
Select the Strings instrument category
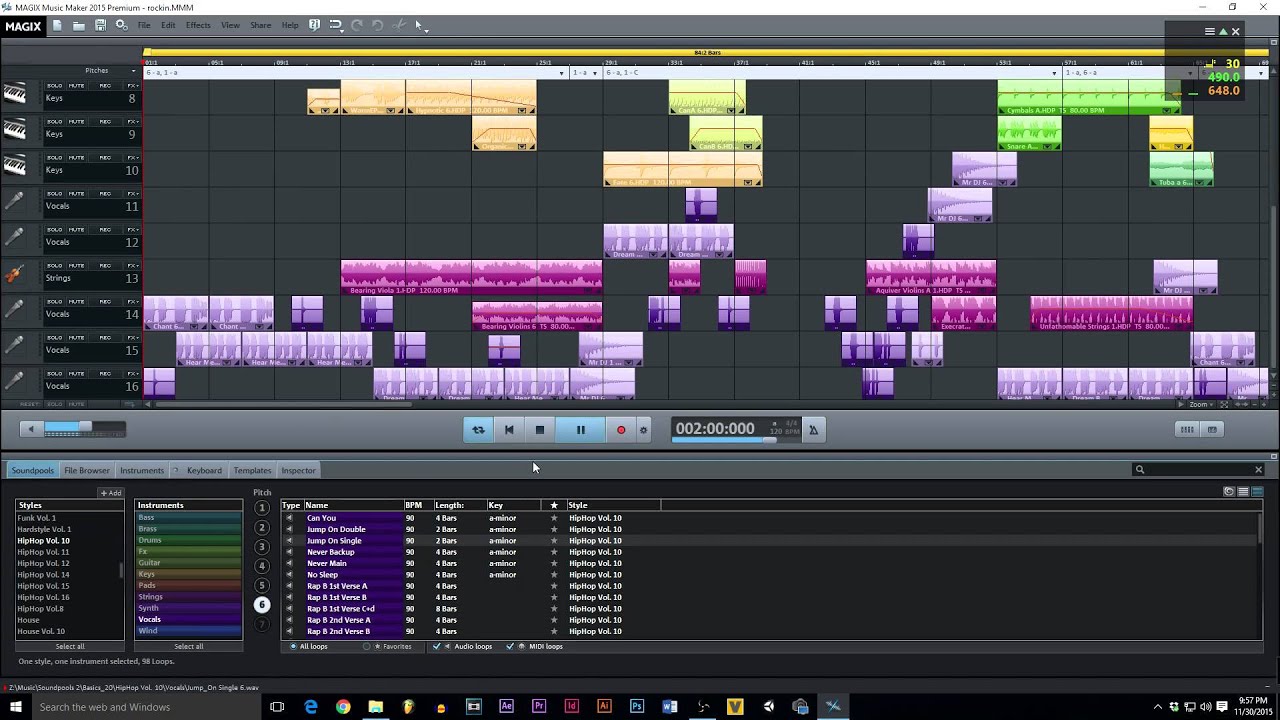pyautogui.click(x=188, y=597)
